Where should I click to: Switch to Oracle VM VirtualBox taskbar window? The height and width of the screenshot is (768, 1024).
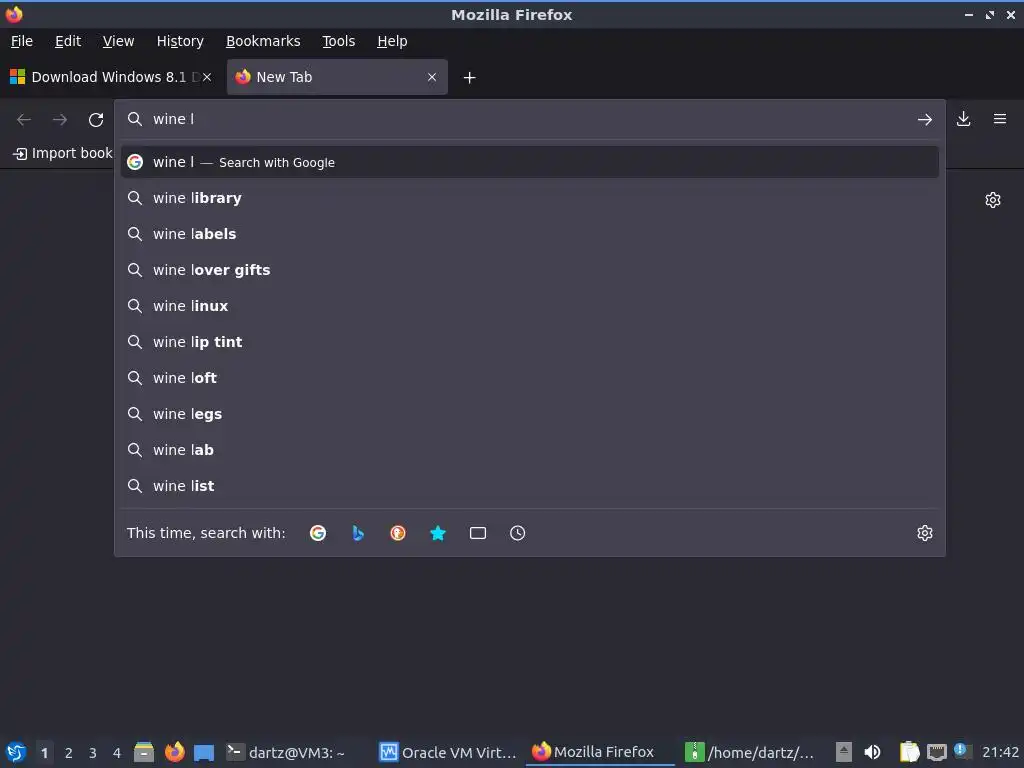pyautogui.click(x=449, y=752)
